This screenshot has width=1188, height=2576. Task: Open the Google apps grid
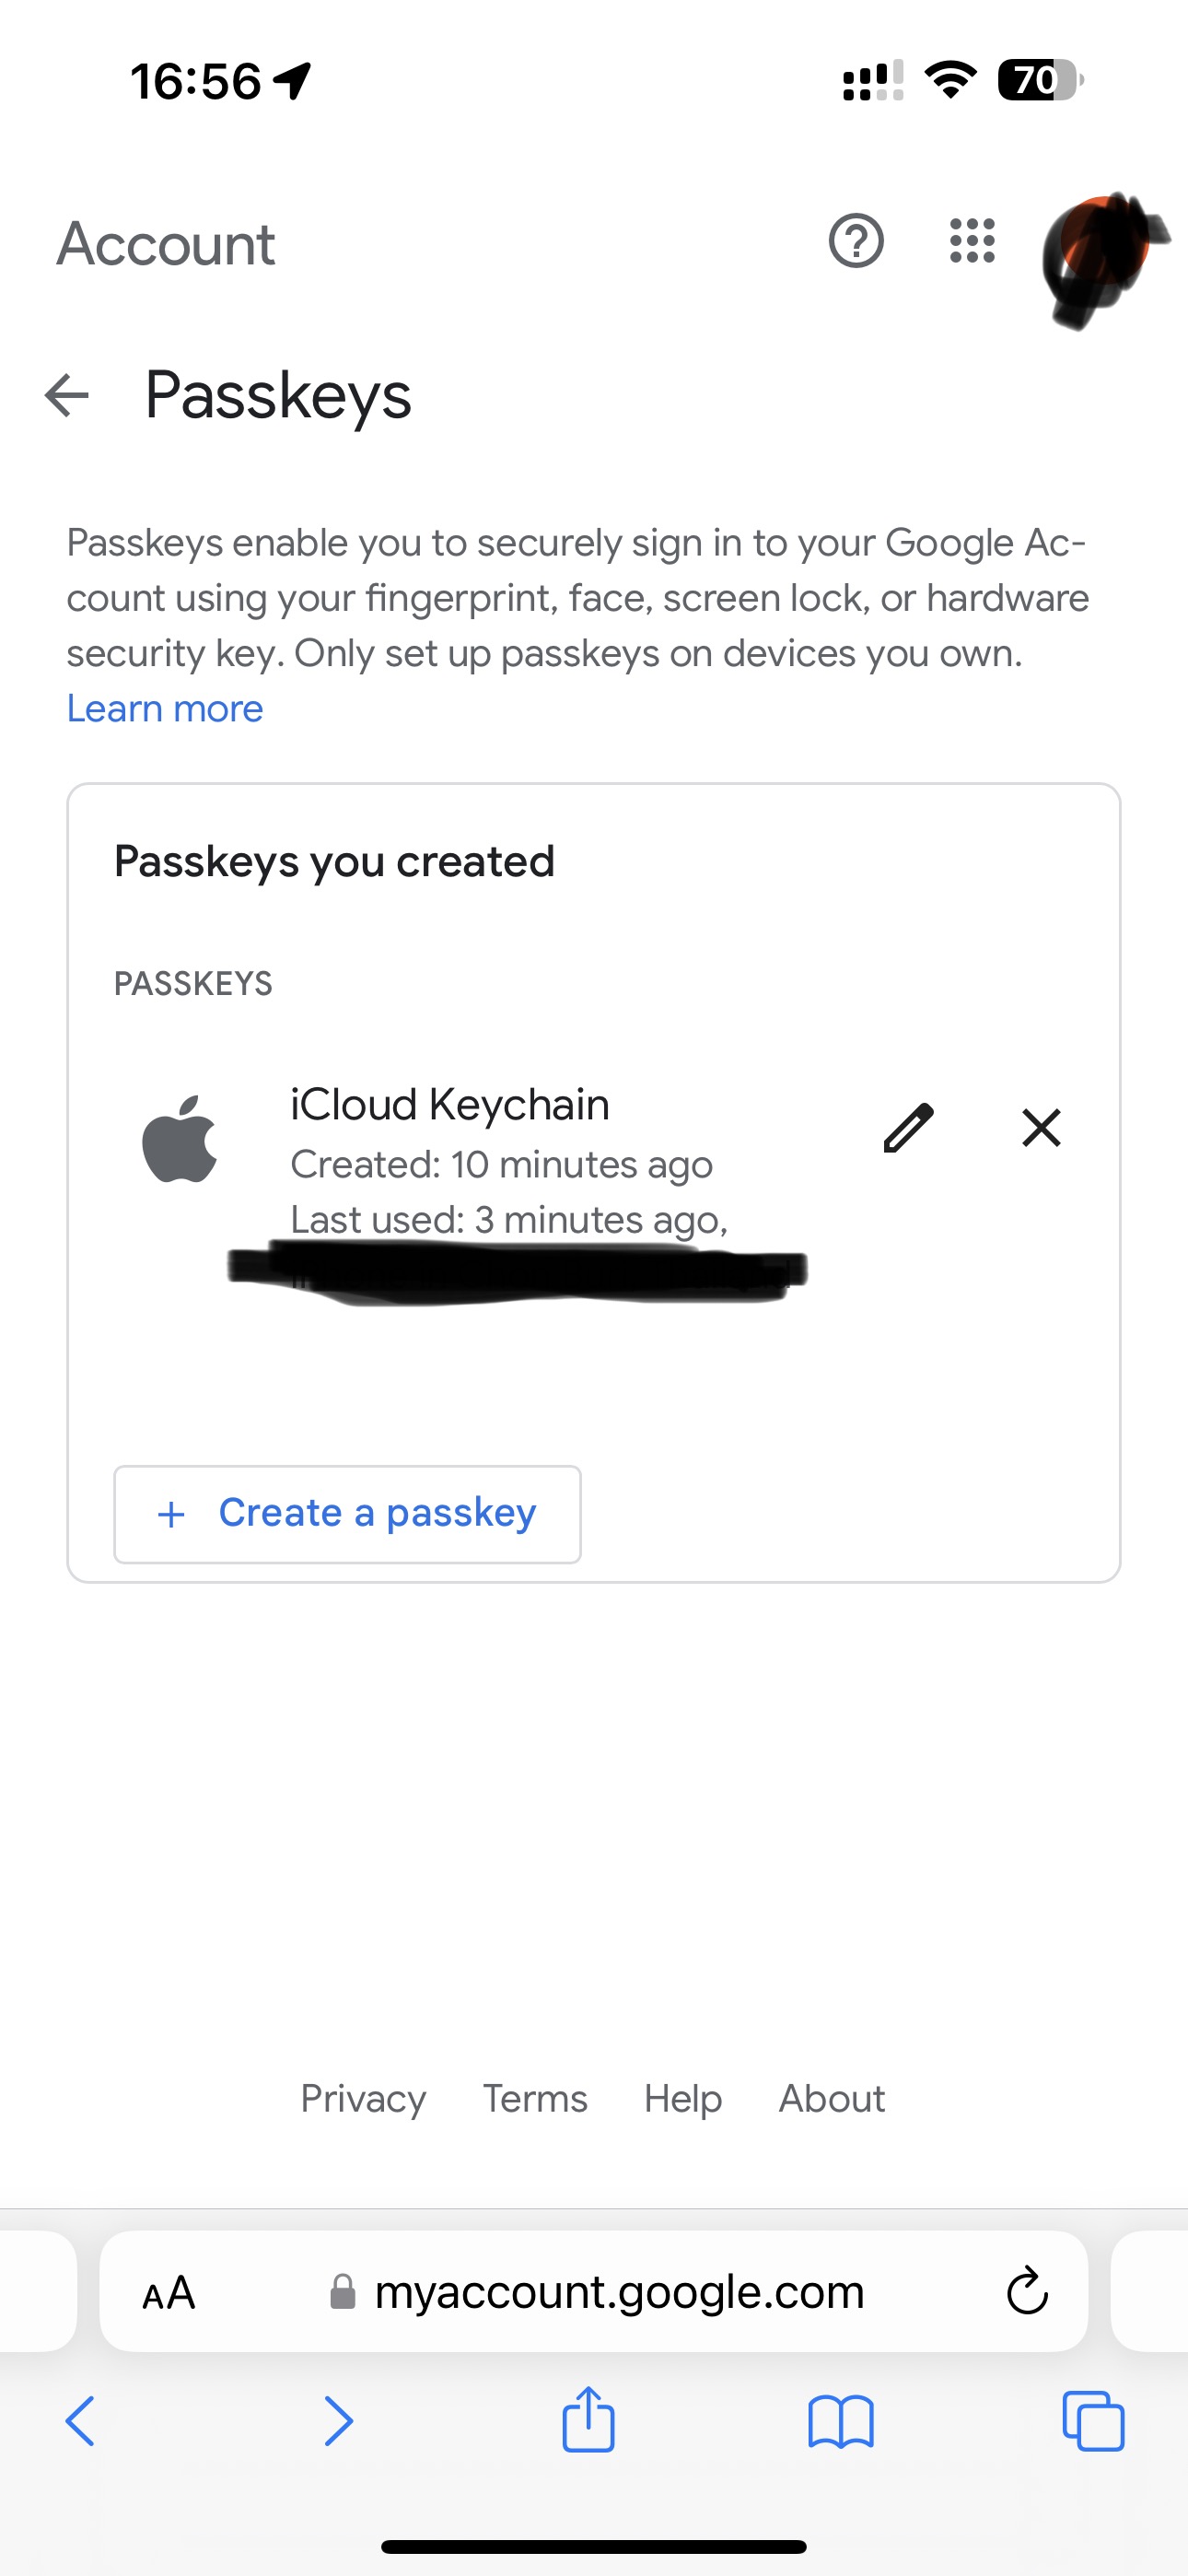click(x=972, y=241)
